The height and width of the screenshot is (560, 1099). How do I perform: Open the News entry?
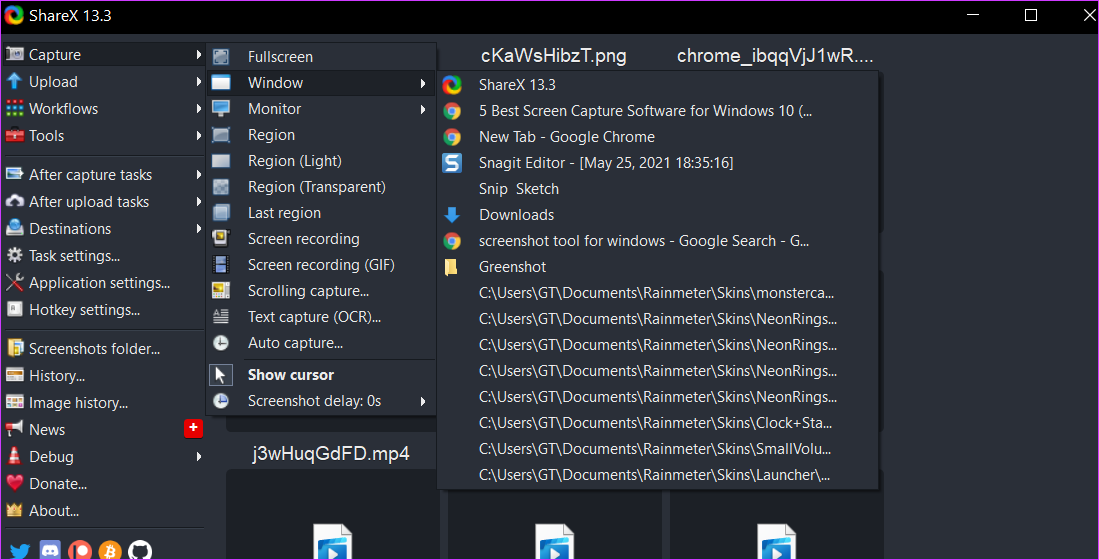(103, 429)
